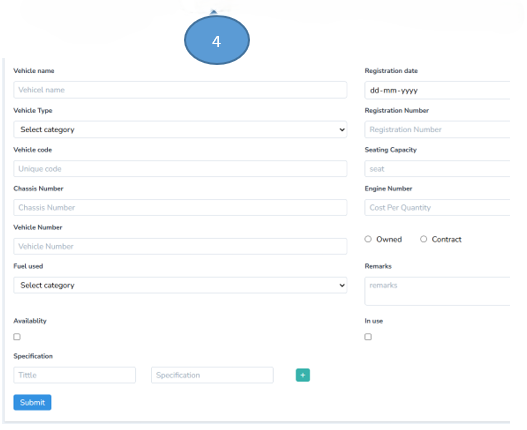Screen dimensions: 527x430
Task: Click the Fuel used label text
Action: [x=28, y=266]
